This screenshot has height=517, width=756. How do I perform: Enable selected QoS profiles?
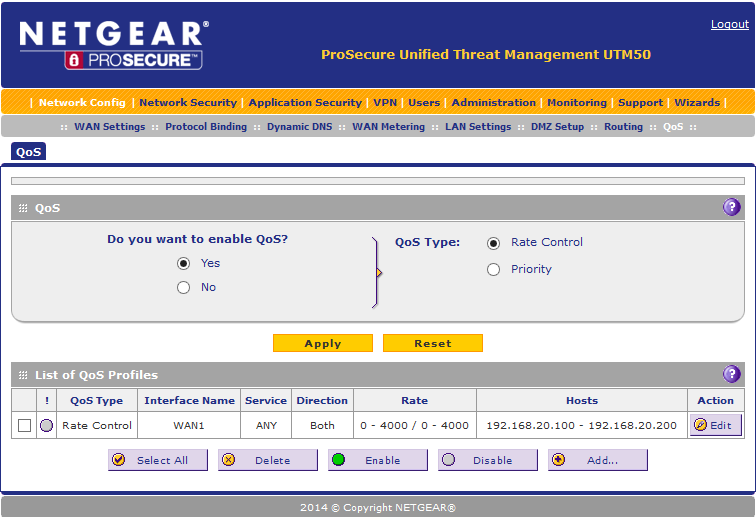point(378,460)
